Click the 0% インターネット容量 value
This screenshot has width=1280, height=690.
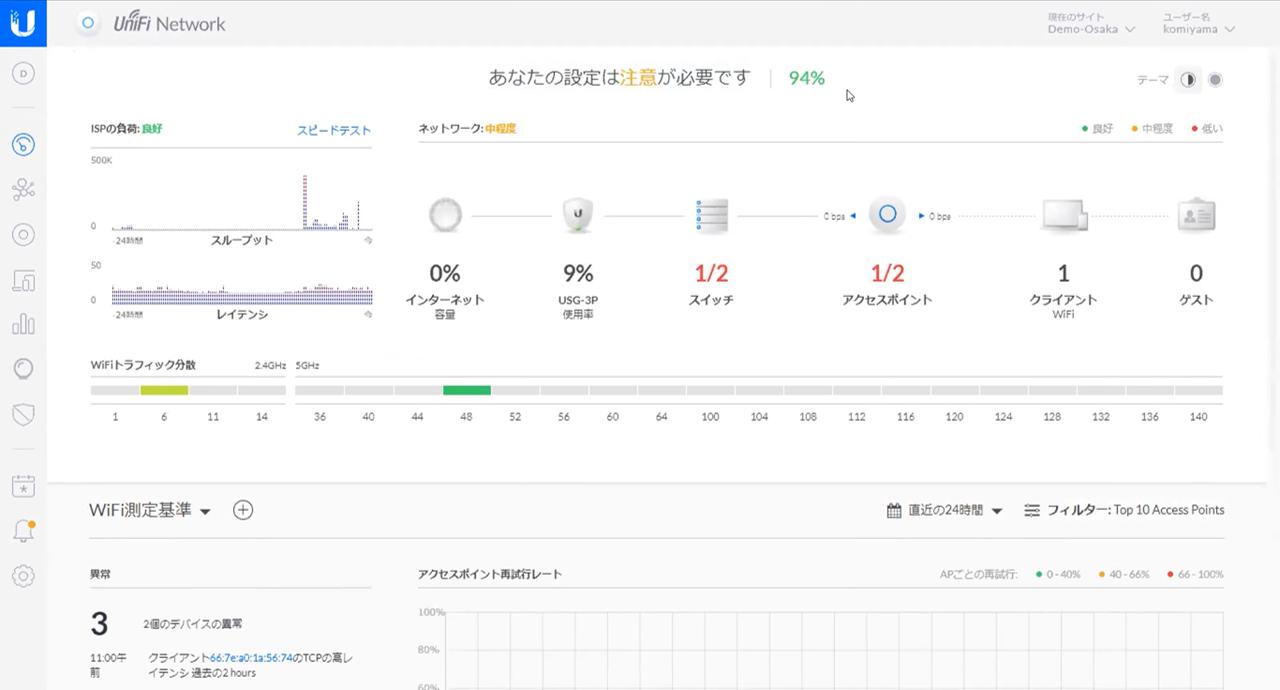pyautogui.click(x=445, y=273)
